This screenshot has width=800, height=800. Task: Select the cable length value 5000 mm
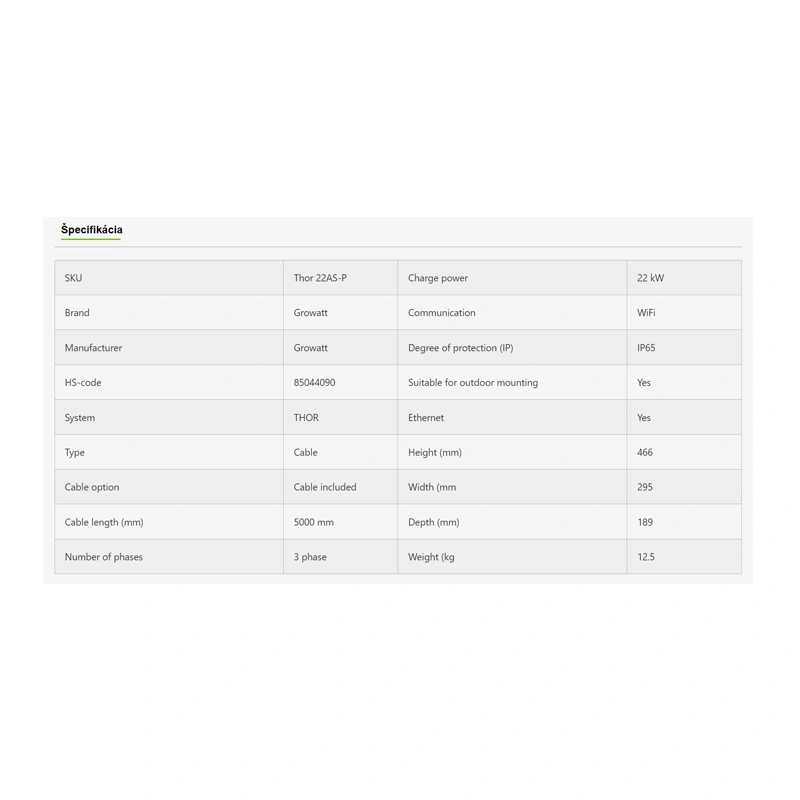coord(314,522)
